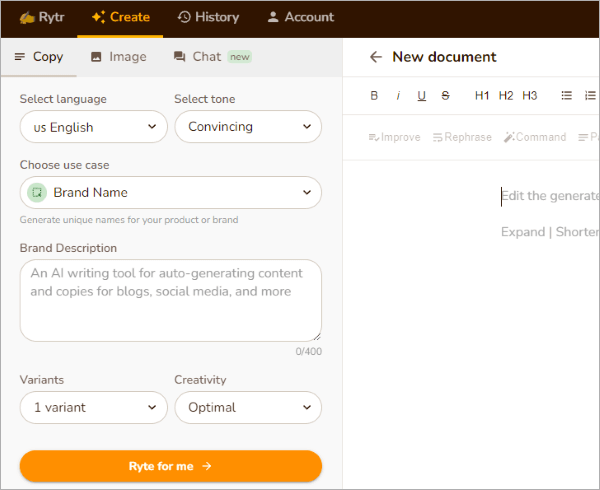
Task: Click the Command button
Action: [535, 137]
